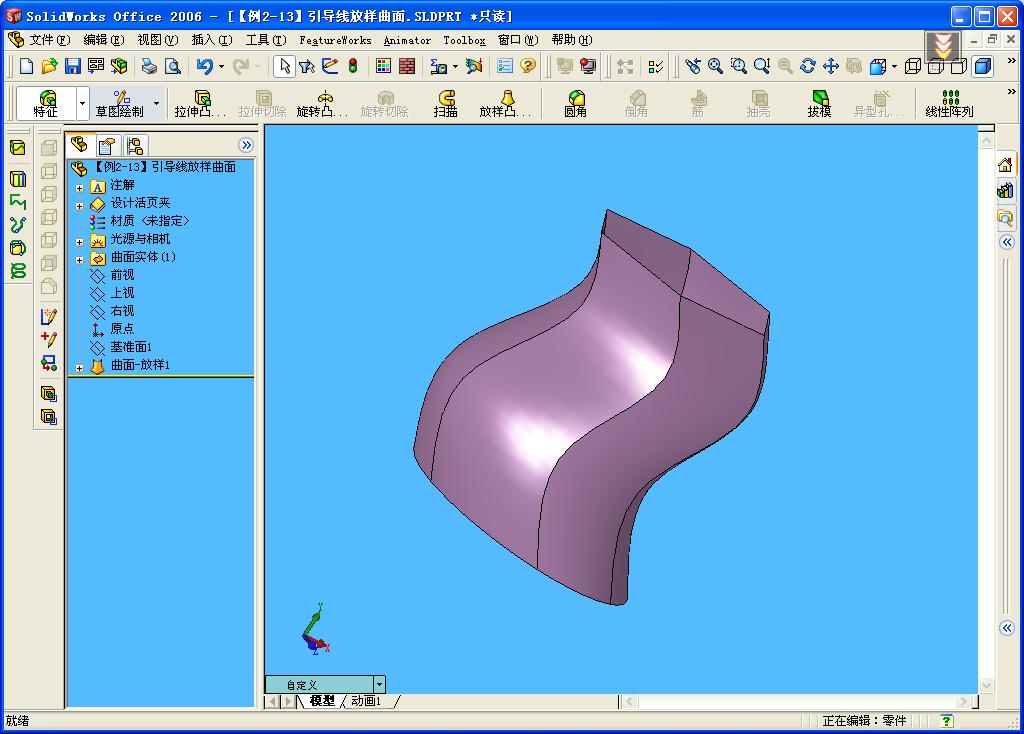Switch to the 动画1 animation tab
This screenshot has width=1024, height=734.
click(x=366, y=701)
